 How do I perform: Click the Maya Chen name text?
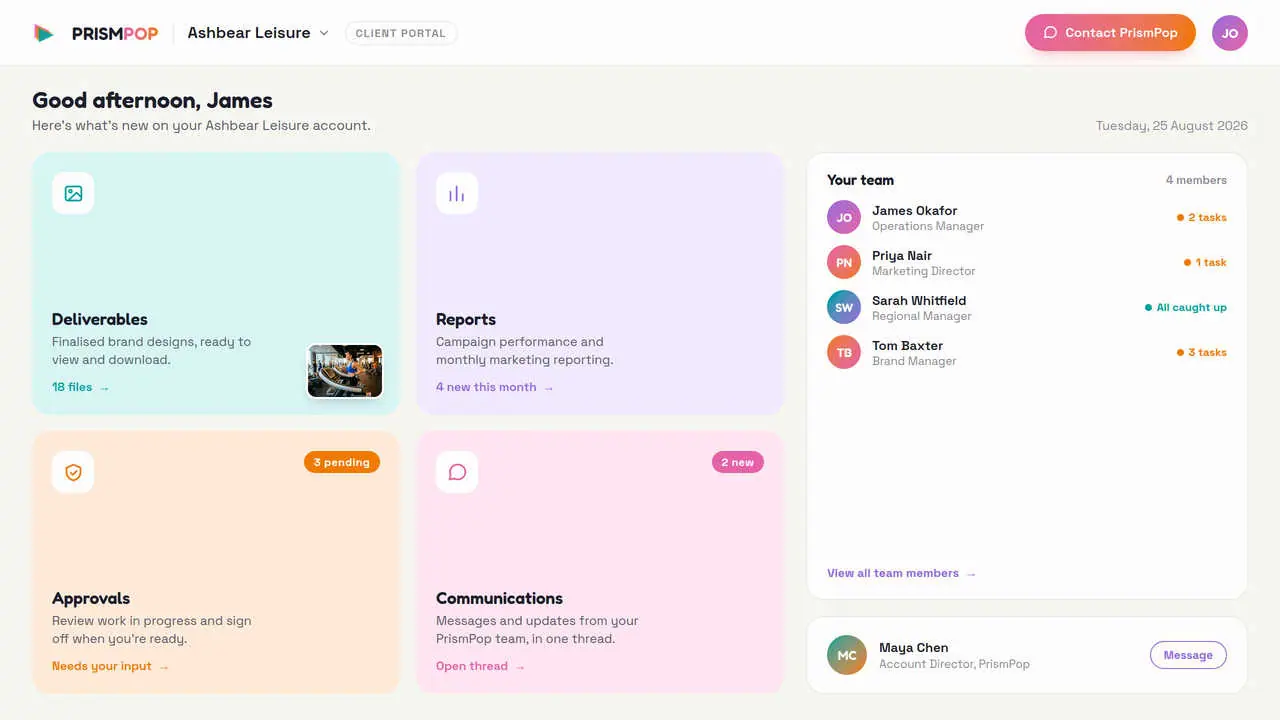(x=914, y=647)
